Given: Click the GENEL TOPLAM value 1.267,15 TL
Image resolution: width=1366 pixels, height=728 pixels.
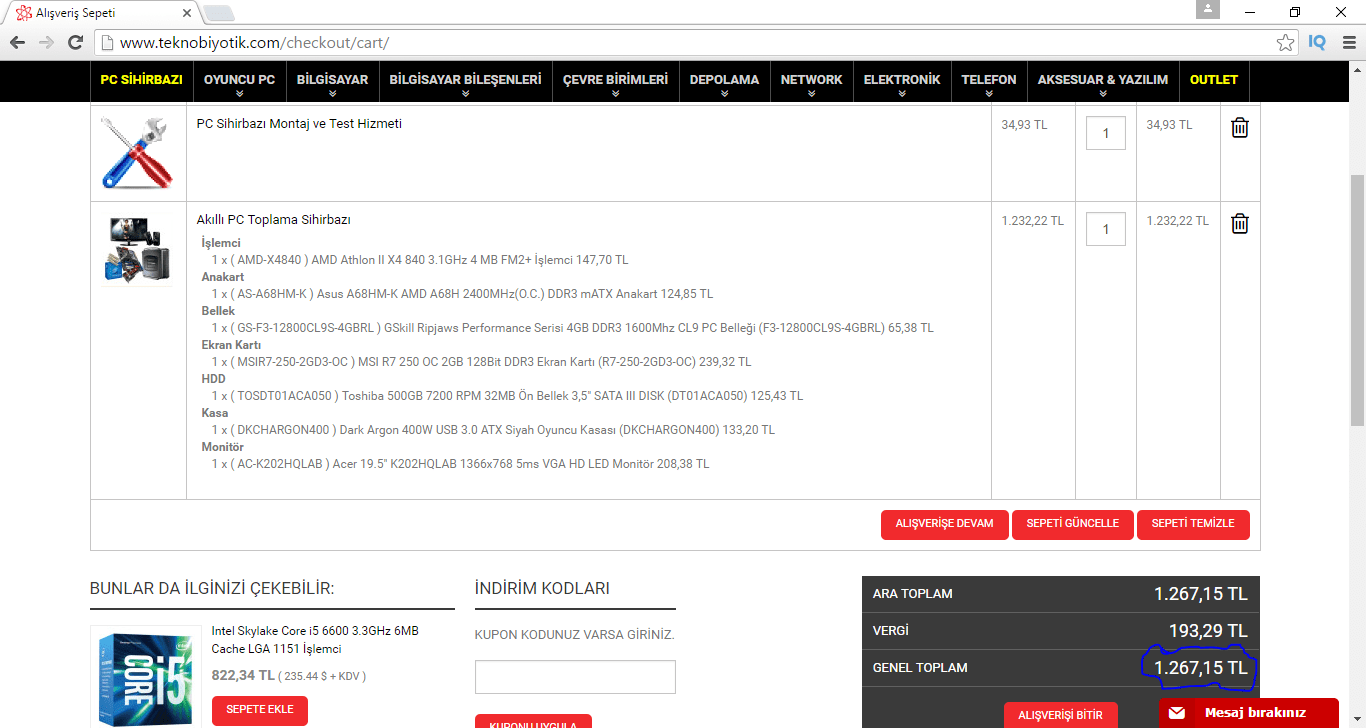Looking at the screenshot, I should 1200,668.
